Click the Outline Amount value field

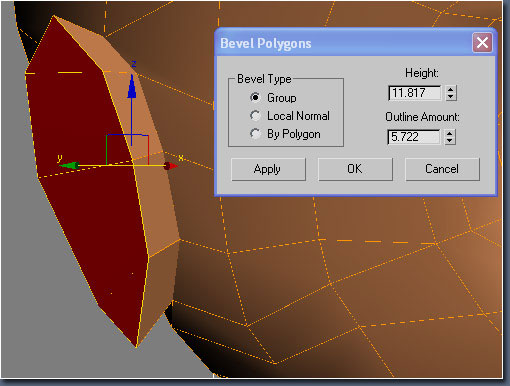coord(414,137)
